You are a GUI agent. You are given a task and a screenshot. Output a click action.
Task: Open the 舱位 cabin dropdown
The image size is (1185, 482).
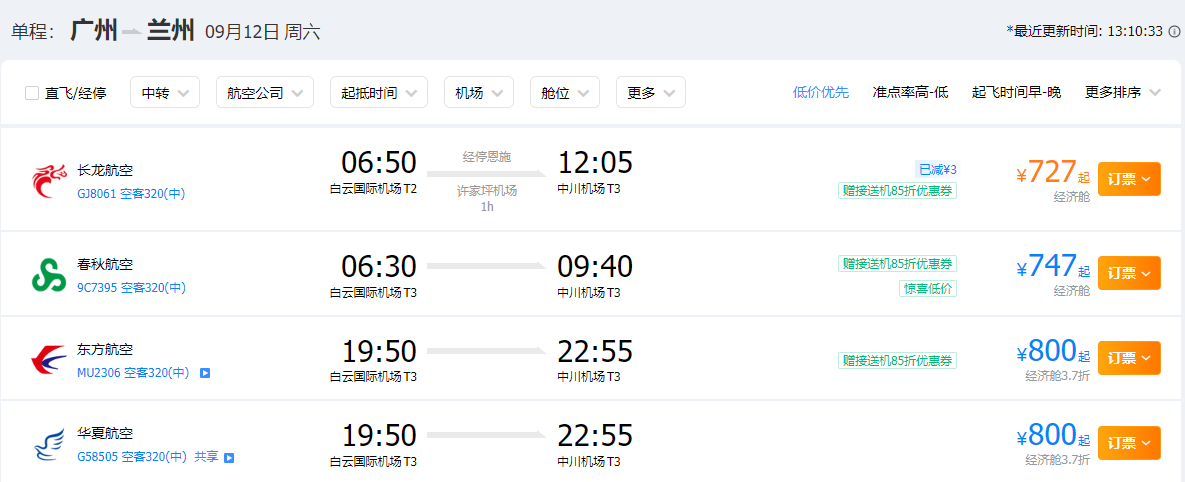[565, 92]
